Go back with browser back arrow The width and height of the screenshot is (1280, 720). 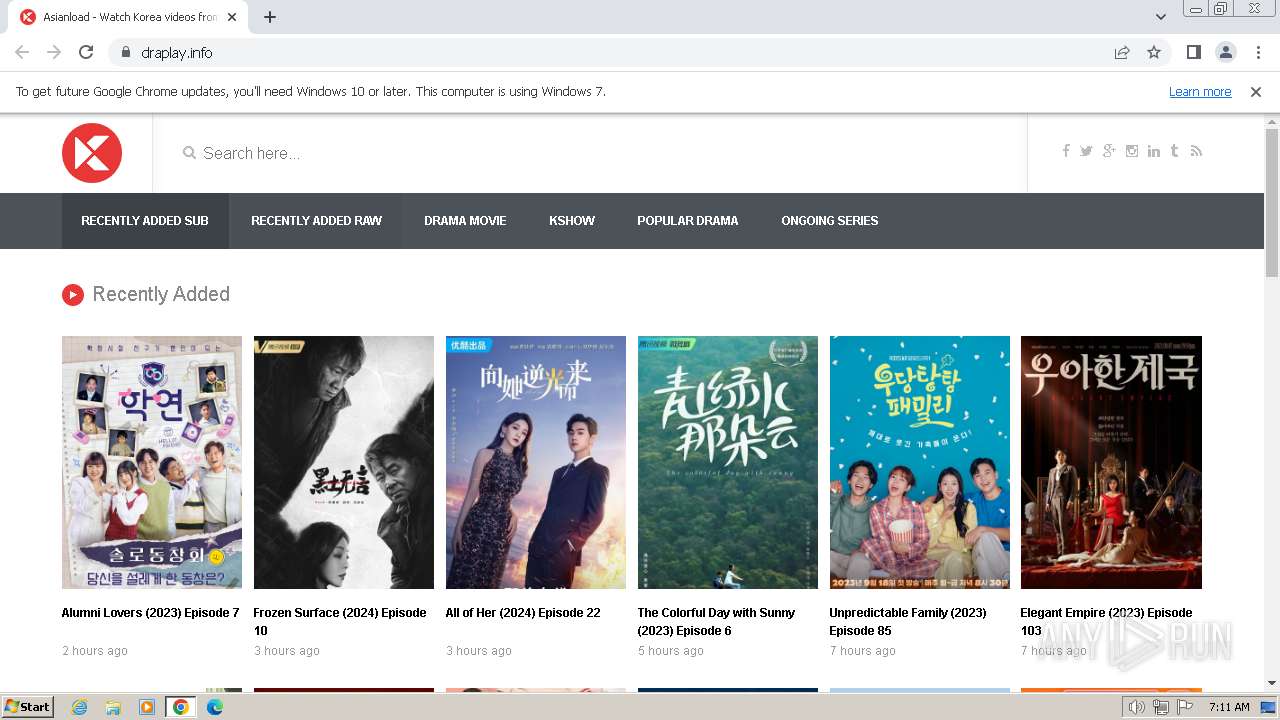[22, 52]
